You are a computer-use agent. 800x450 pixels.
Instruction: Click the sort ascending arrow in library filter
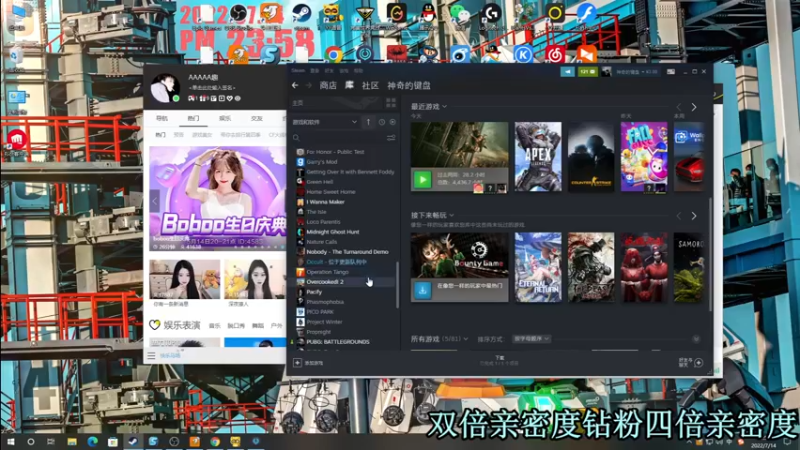pyautogui.click(x=368, y=122)
